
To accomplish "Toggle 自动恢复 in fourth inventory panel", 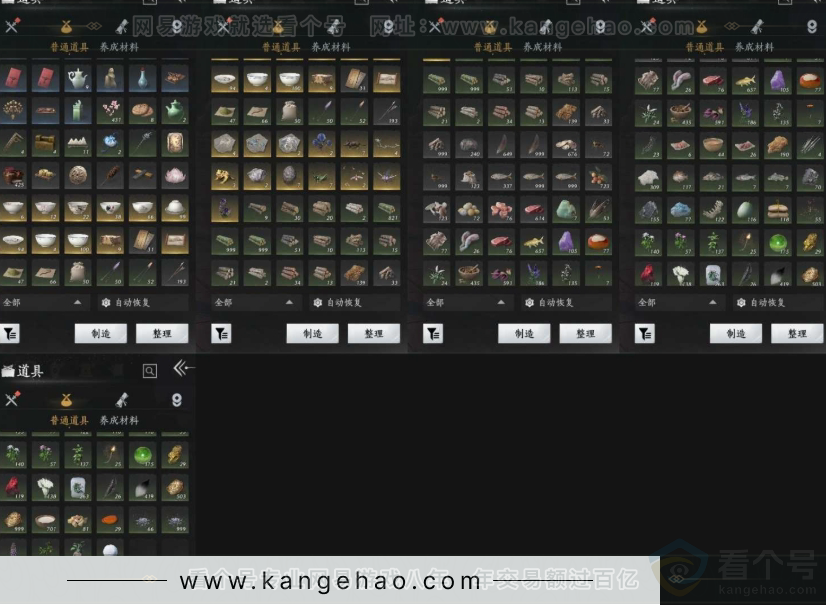I will tap(779, 302).
